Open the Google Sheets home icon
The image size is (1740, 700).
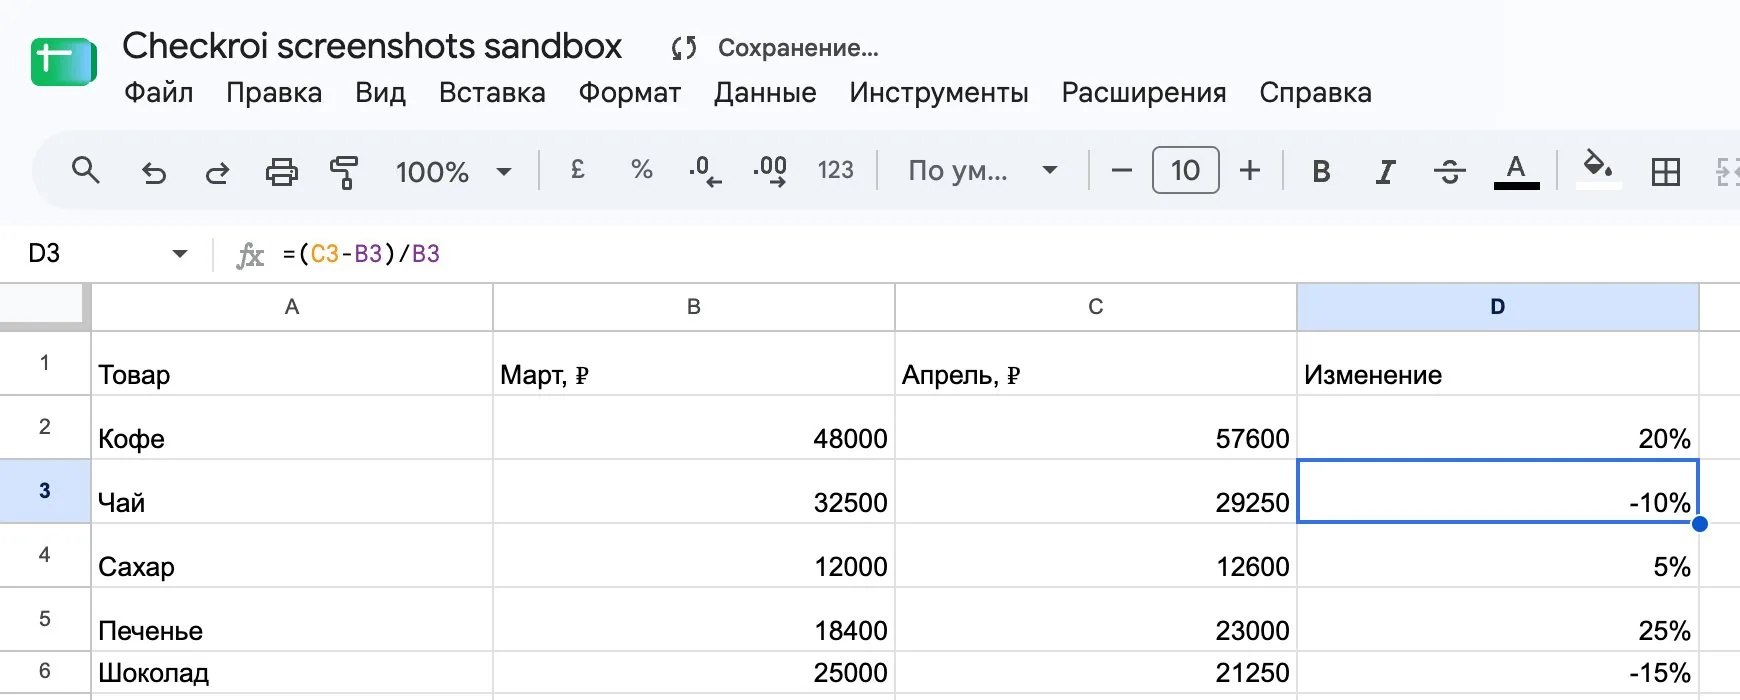pos(64,62)
